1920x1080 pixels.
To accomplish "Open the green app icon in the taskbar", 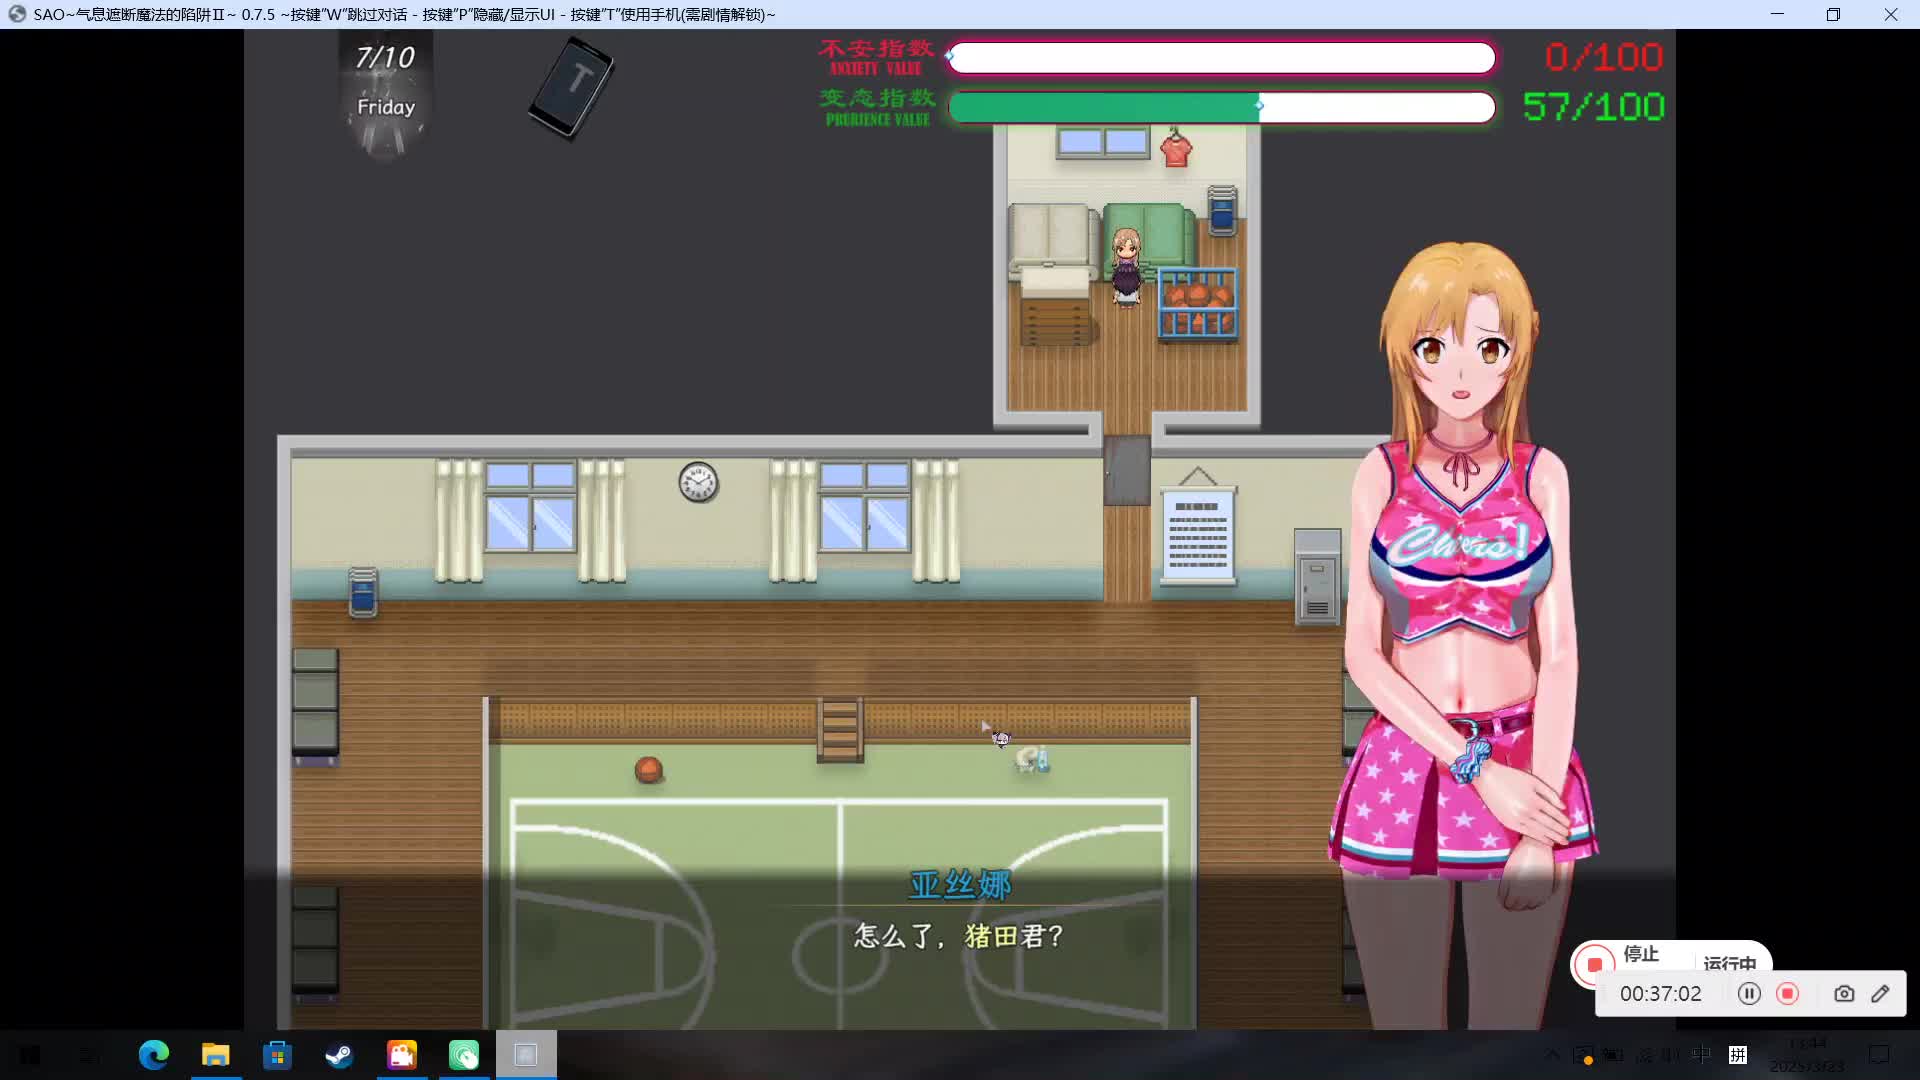I will pos(464,1055).
